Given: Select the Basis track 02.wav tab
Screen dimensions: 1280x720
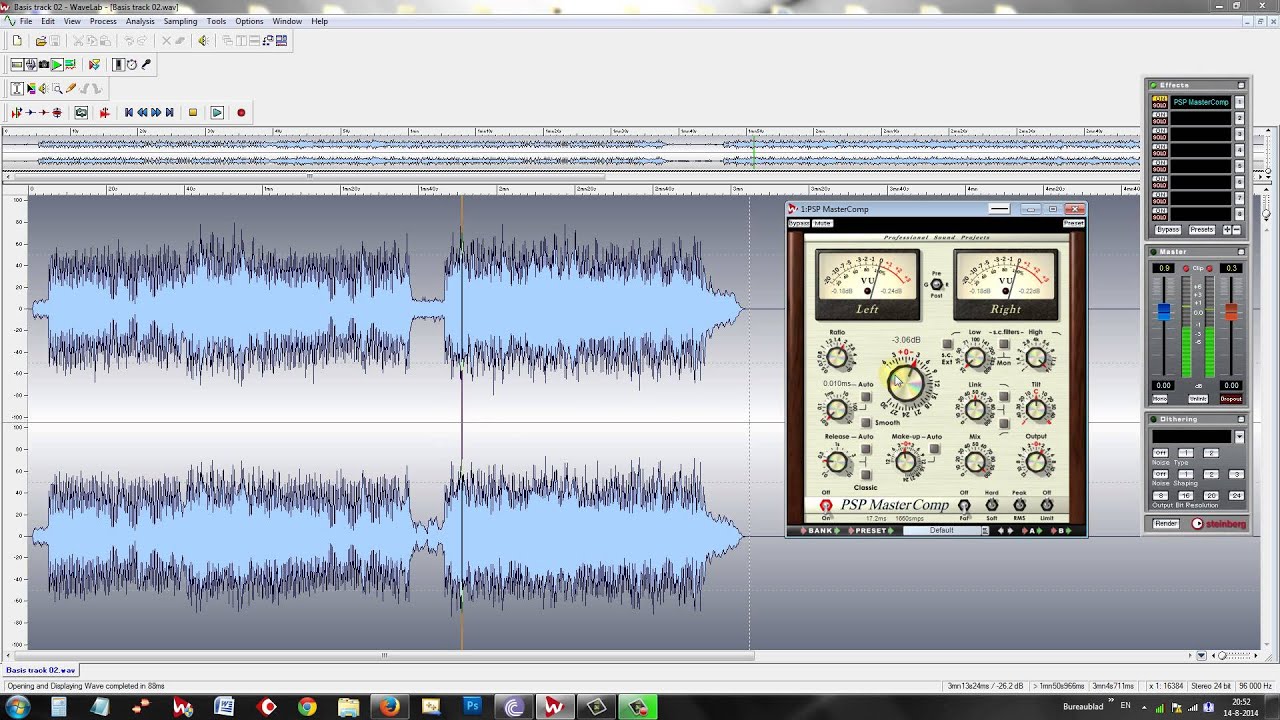Looking at the screenshot, I should [40, 670].
